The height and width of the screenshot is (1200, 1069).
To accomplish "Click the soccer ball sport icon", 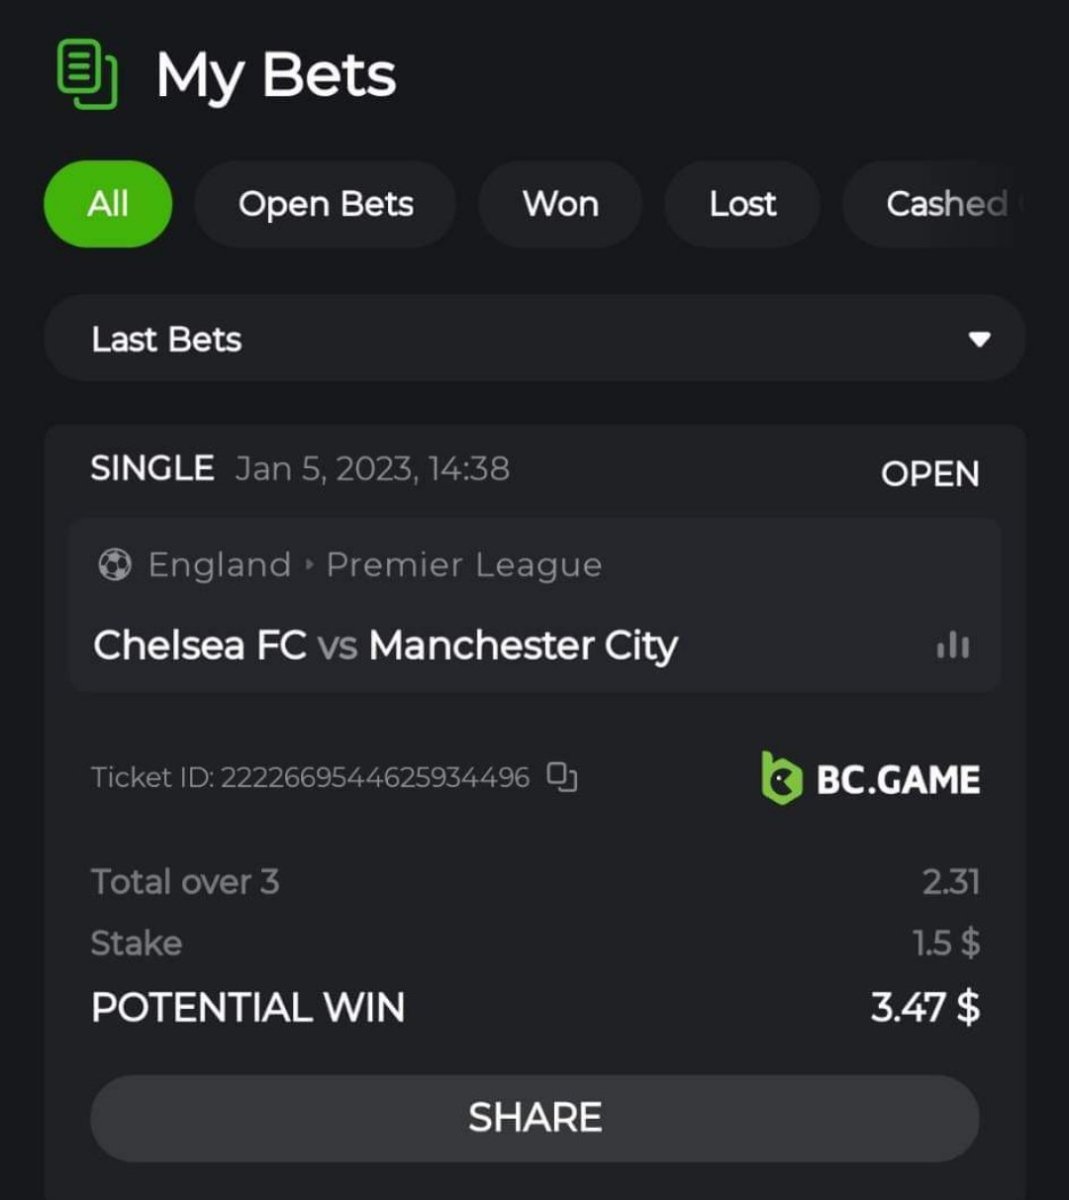I will (115, 565).
